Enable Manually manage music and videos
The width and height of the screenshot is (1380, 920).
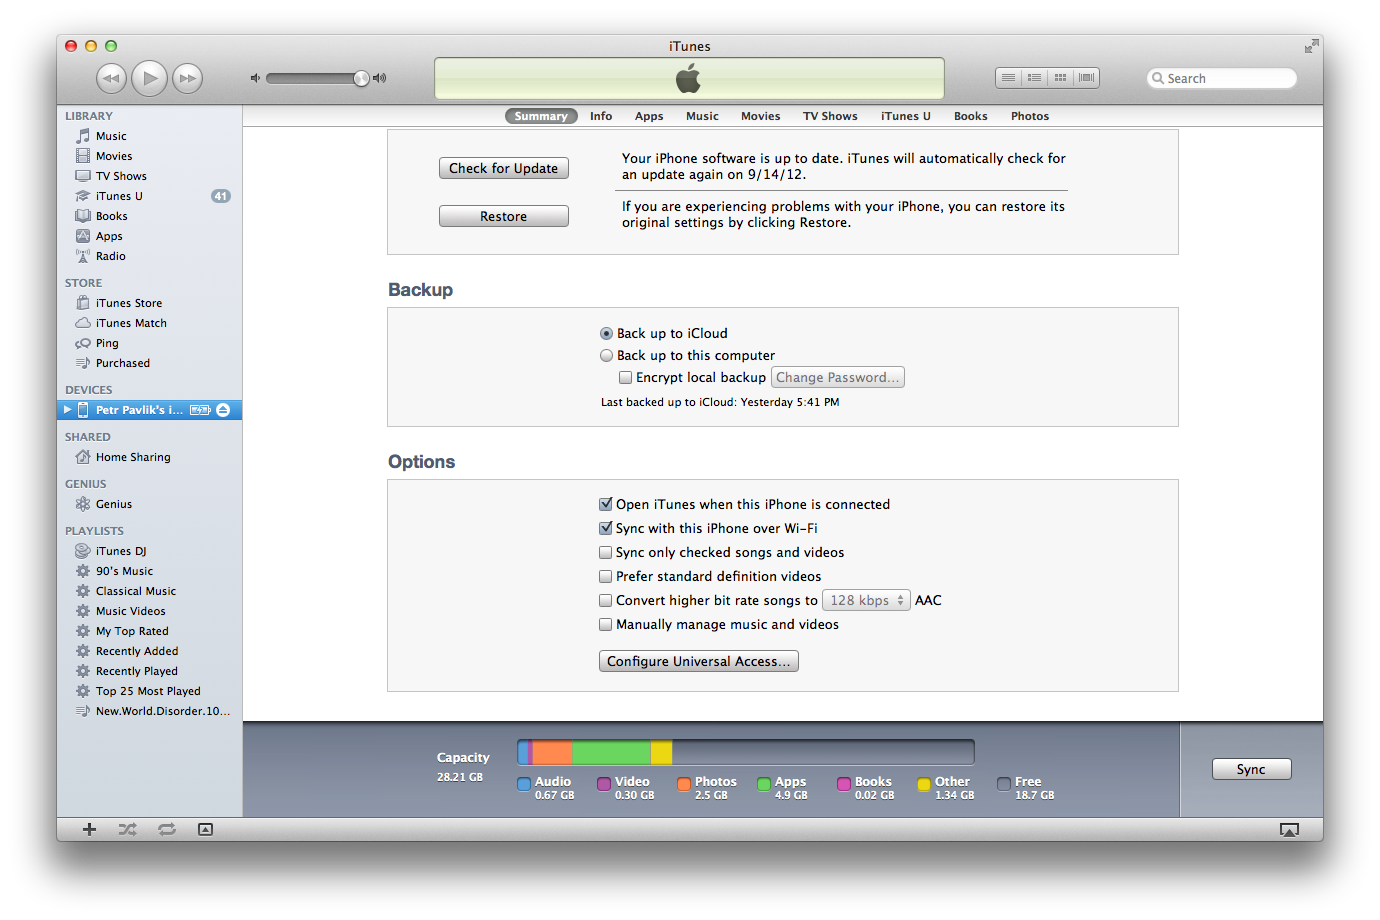point(606,625)
